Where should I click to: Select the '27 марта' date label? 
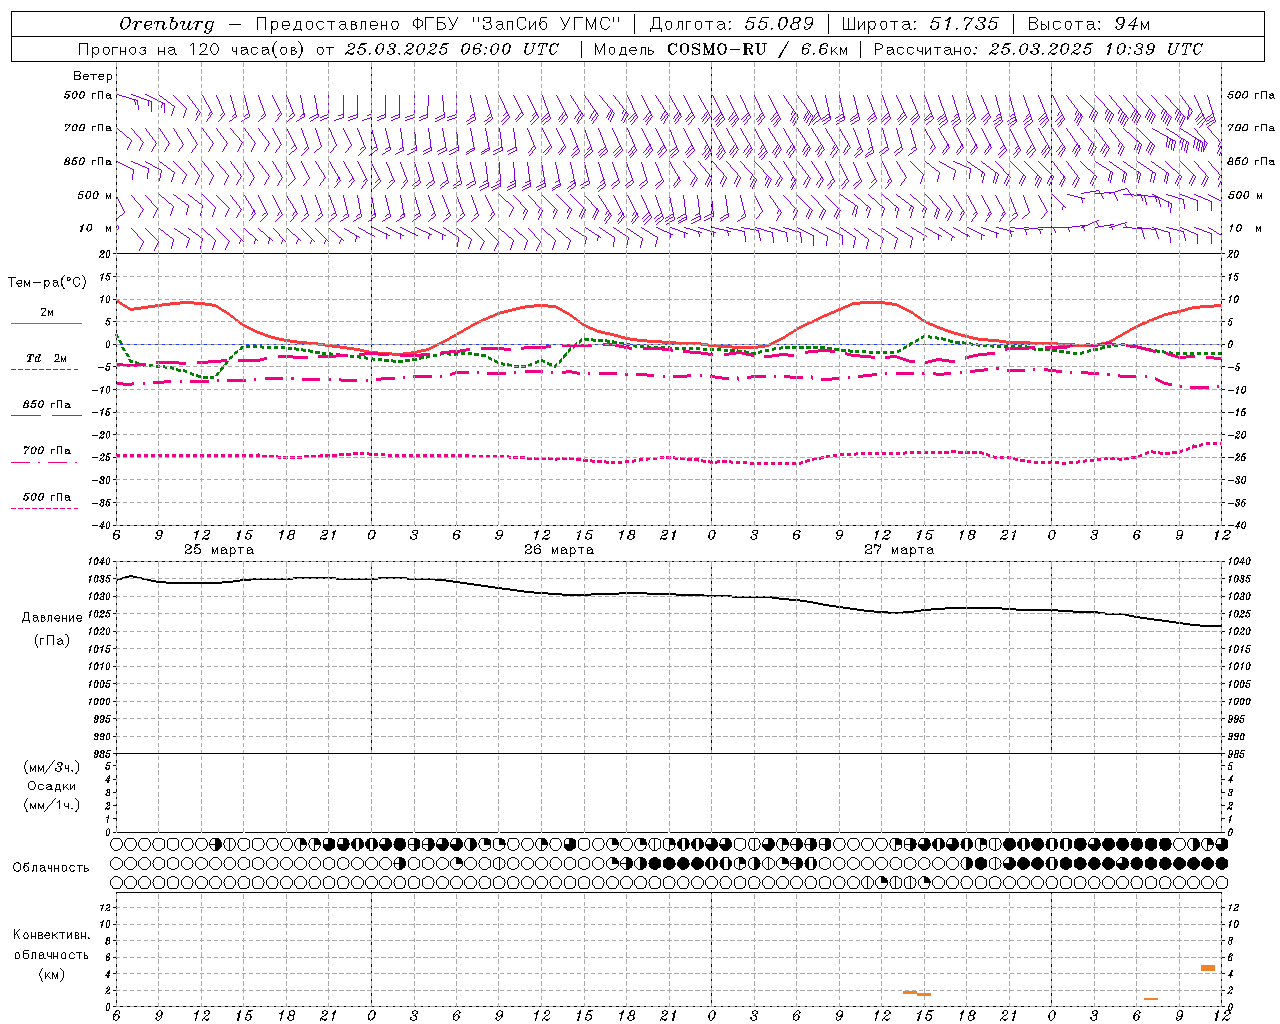pos(899,550)
